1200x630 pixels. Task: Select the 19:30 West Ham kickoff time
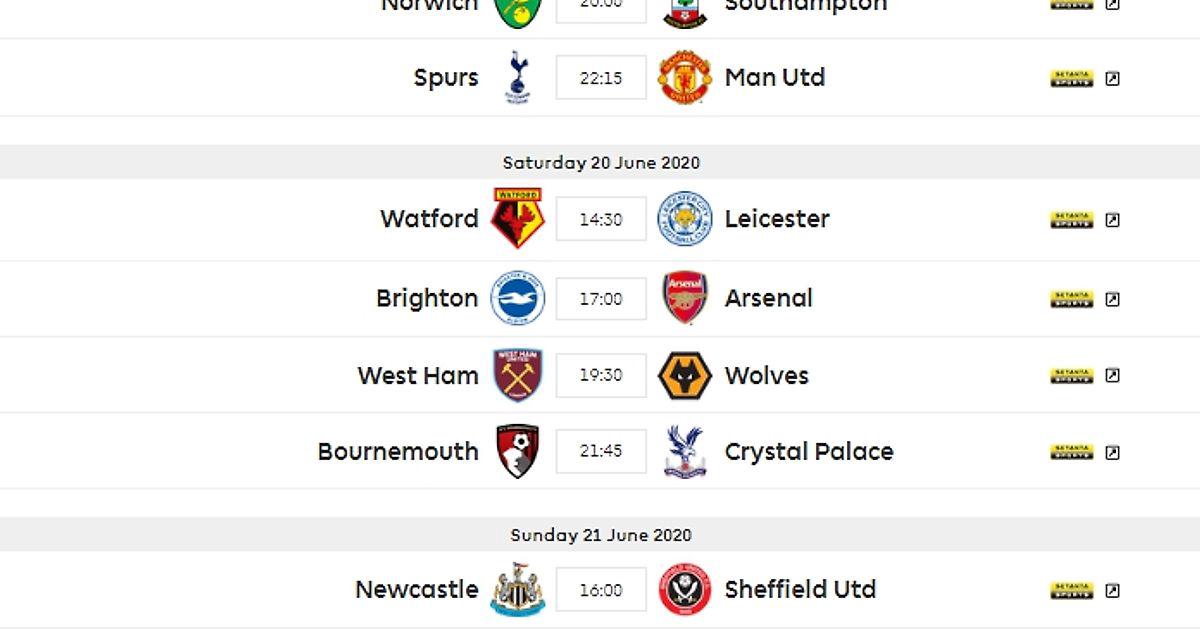pos(601,375)
